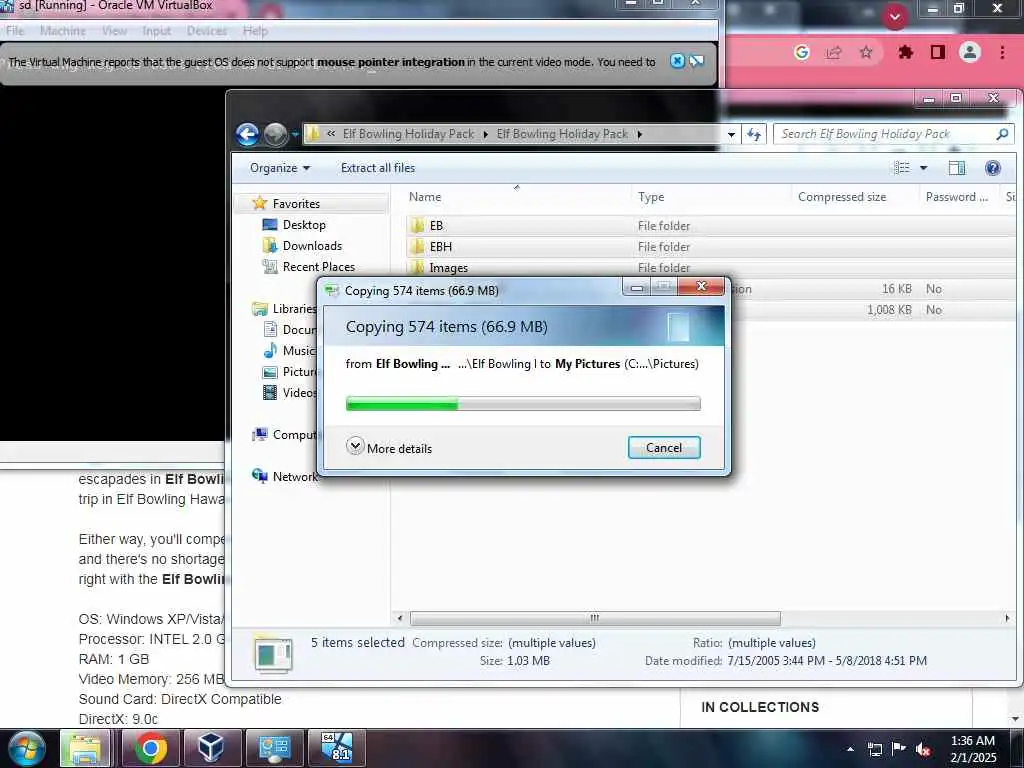Open the 8.1 VM taskbar icon
Viewport: 1024px width, 768px height.
coord(336,748)
